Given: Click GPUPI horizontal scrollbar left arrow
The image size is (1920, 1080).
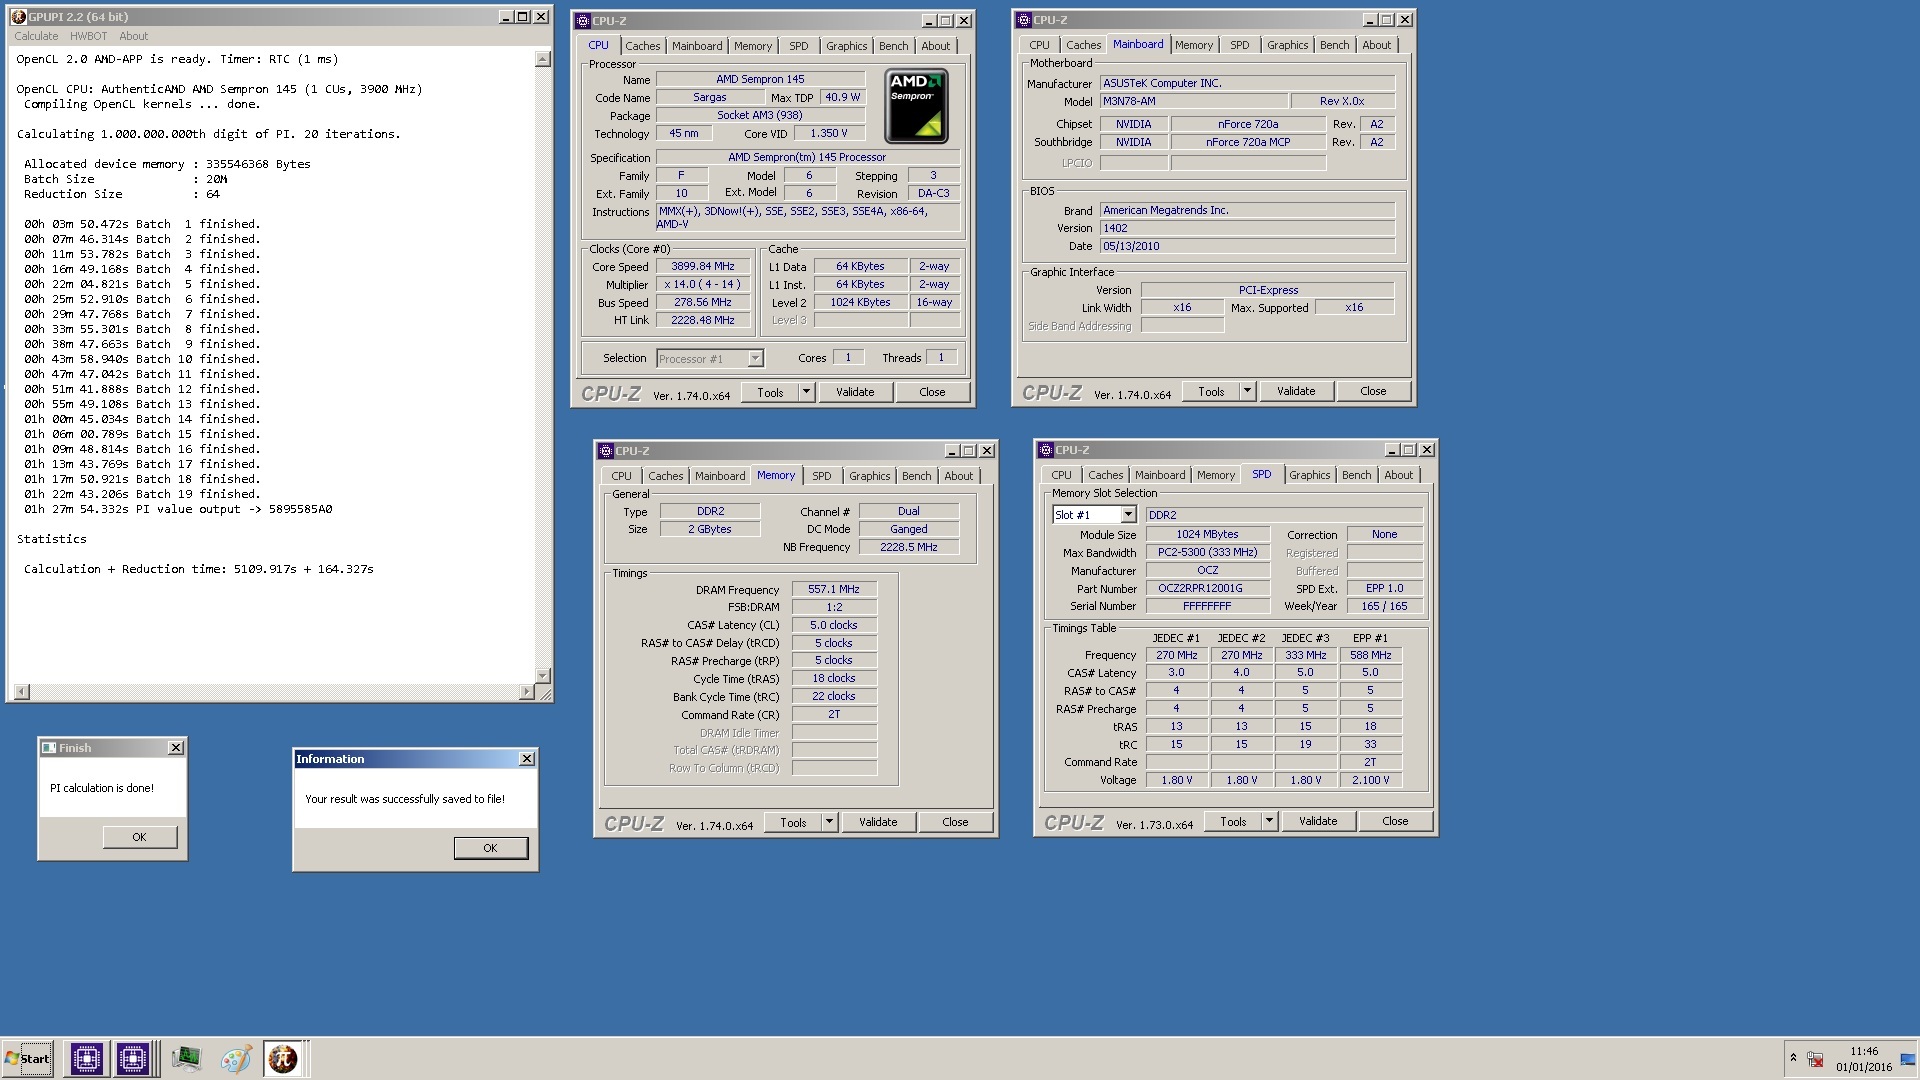Looking at the screenshot, I should click(21, 692).
